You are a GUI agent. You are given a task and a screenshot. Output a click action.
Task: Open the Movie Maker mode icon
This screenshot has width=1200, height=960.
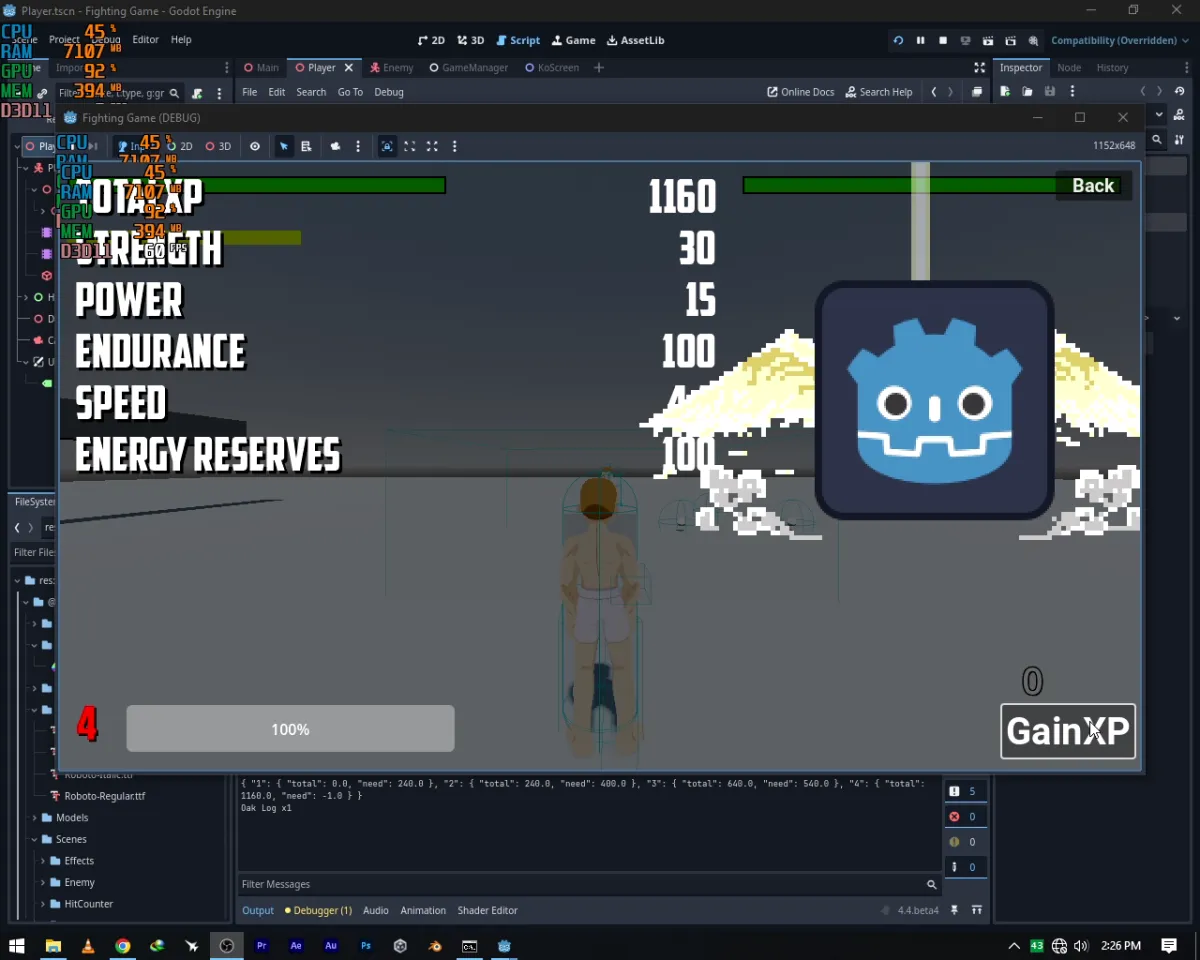click(1033, 40)
